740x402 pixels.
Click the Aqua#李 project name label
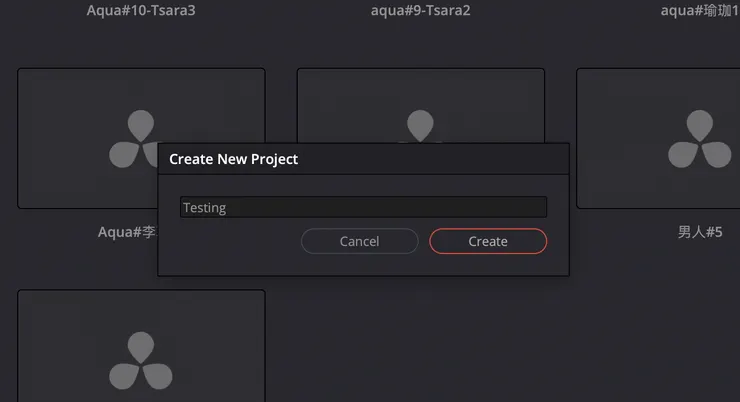tap(127, 232)
